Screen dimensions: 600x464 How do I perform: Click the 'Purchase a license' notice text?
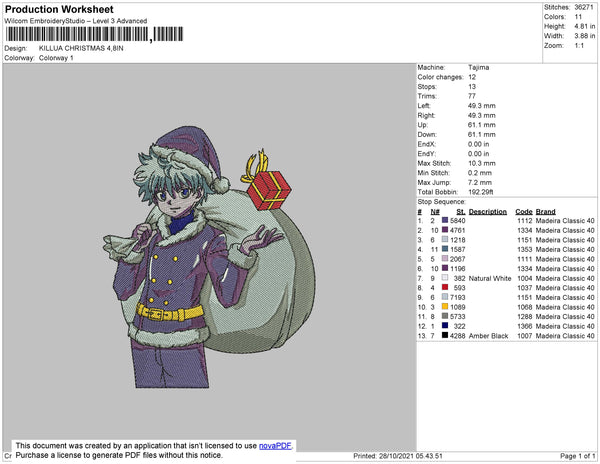[x=119, y=455]
